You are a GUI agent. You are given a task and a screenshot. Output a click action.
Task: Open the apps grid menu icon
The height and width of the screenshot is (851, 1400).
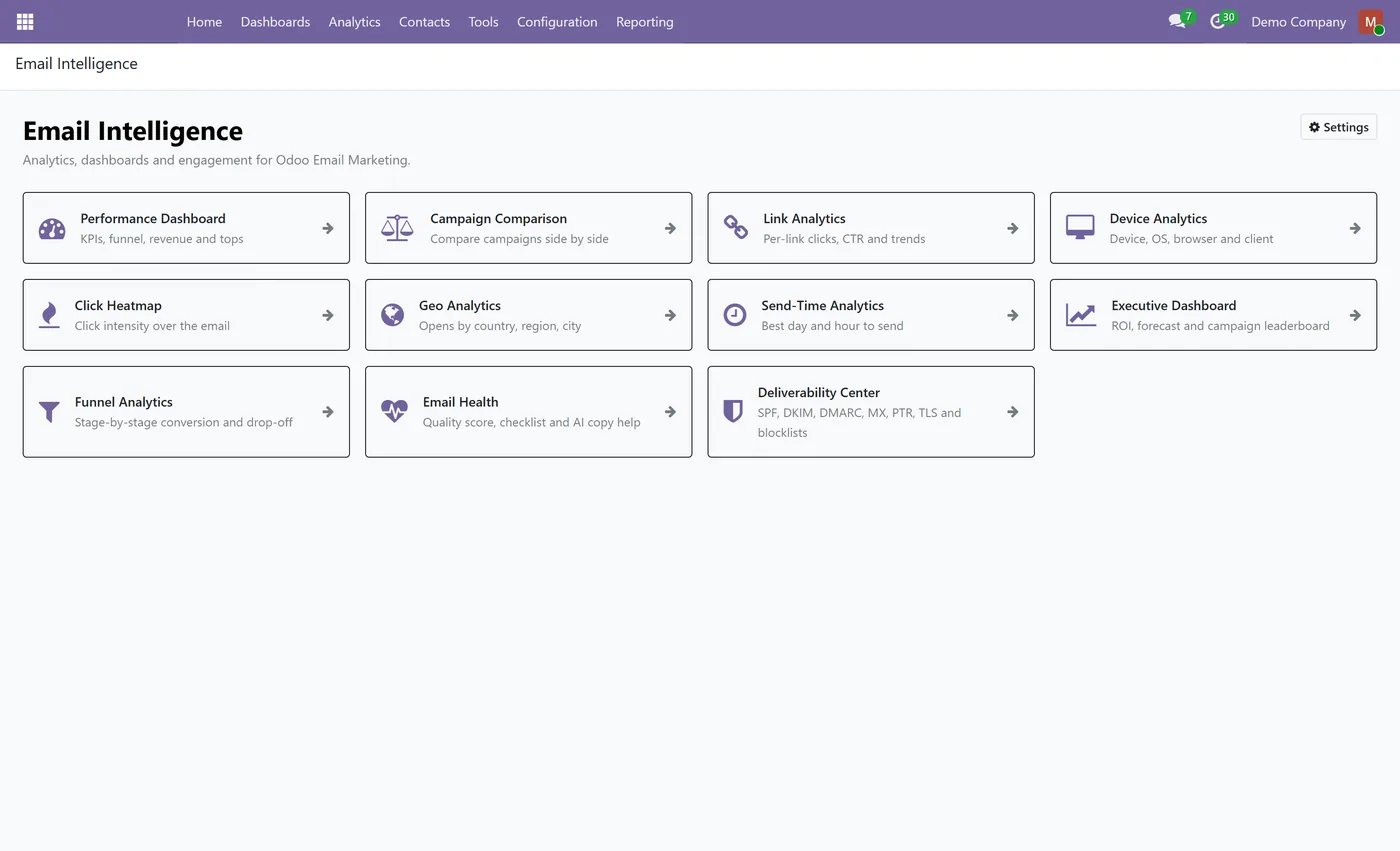tap(25, 21)
